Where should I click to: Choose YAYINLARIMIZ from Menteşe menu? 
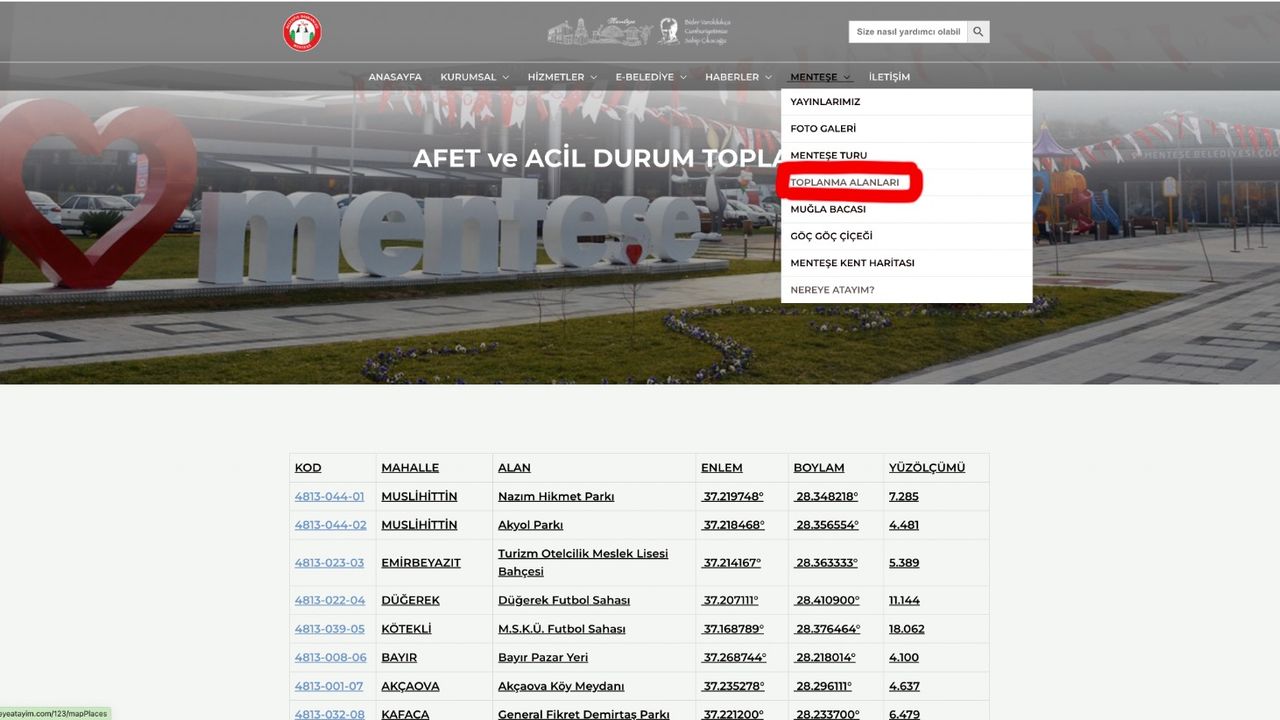(x=825, y=102)
